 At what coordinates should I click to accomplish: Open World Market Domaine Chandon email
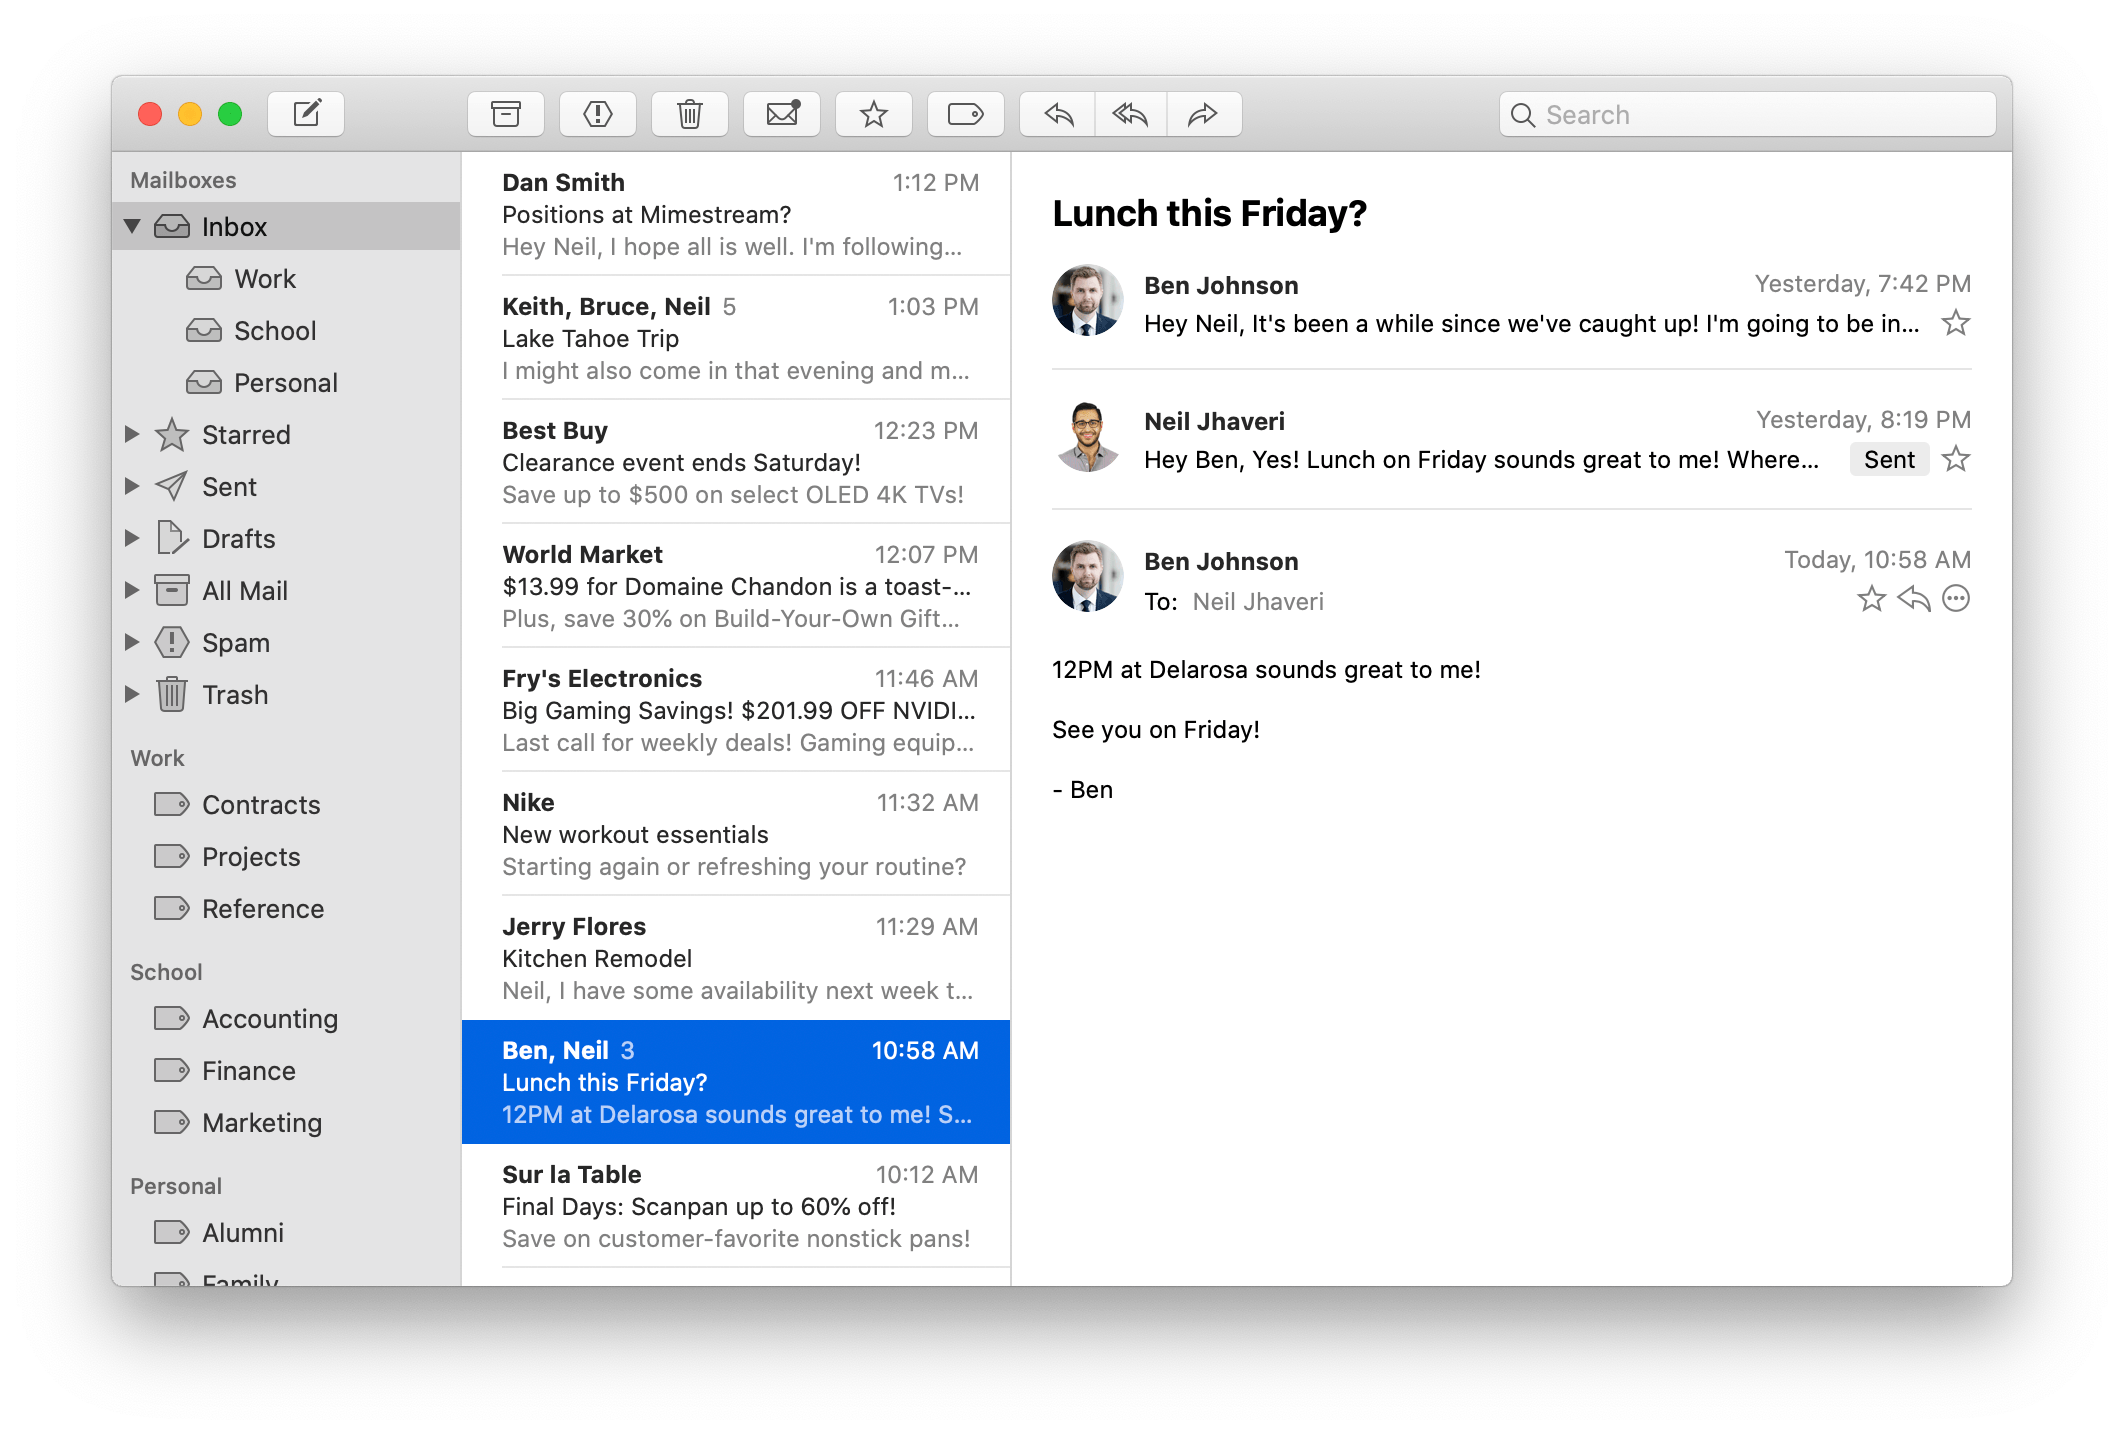pos(736,586)
